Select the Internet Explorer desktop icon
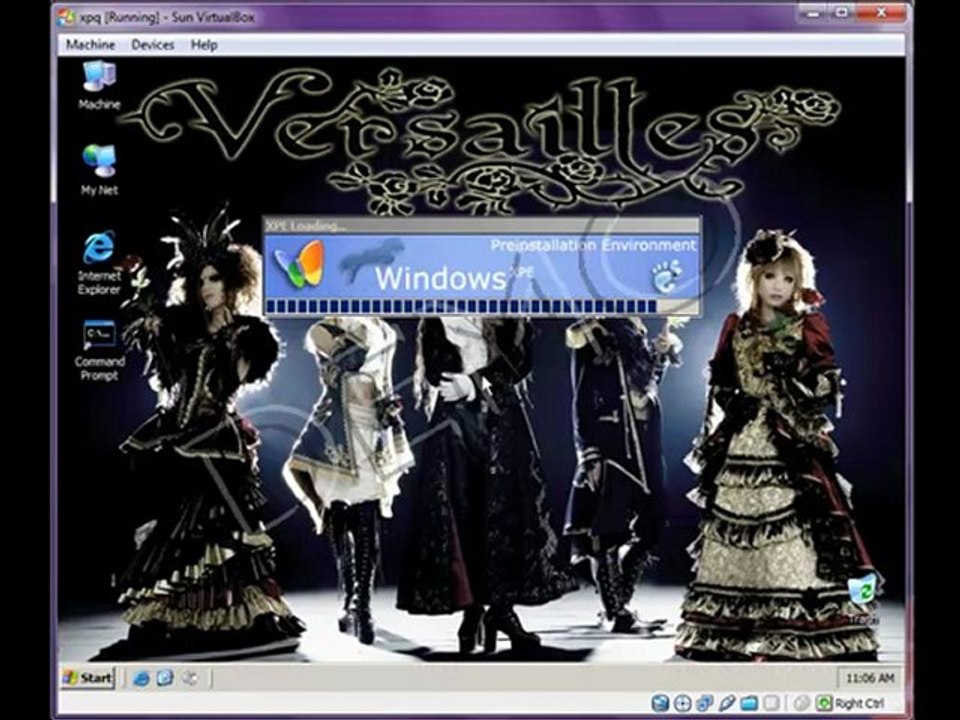This screenshot has width=960, height=720. [99, 263]
